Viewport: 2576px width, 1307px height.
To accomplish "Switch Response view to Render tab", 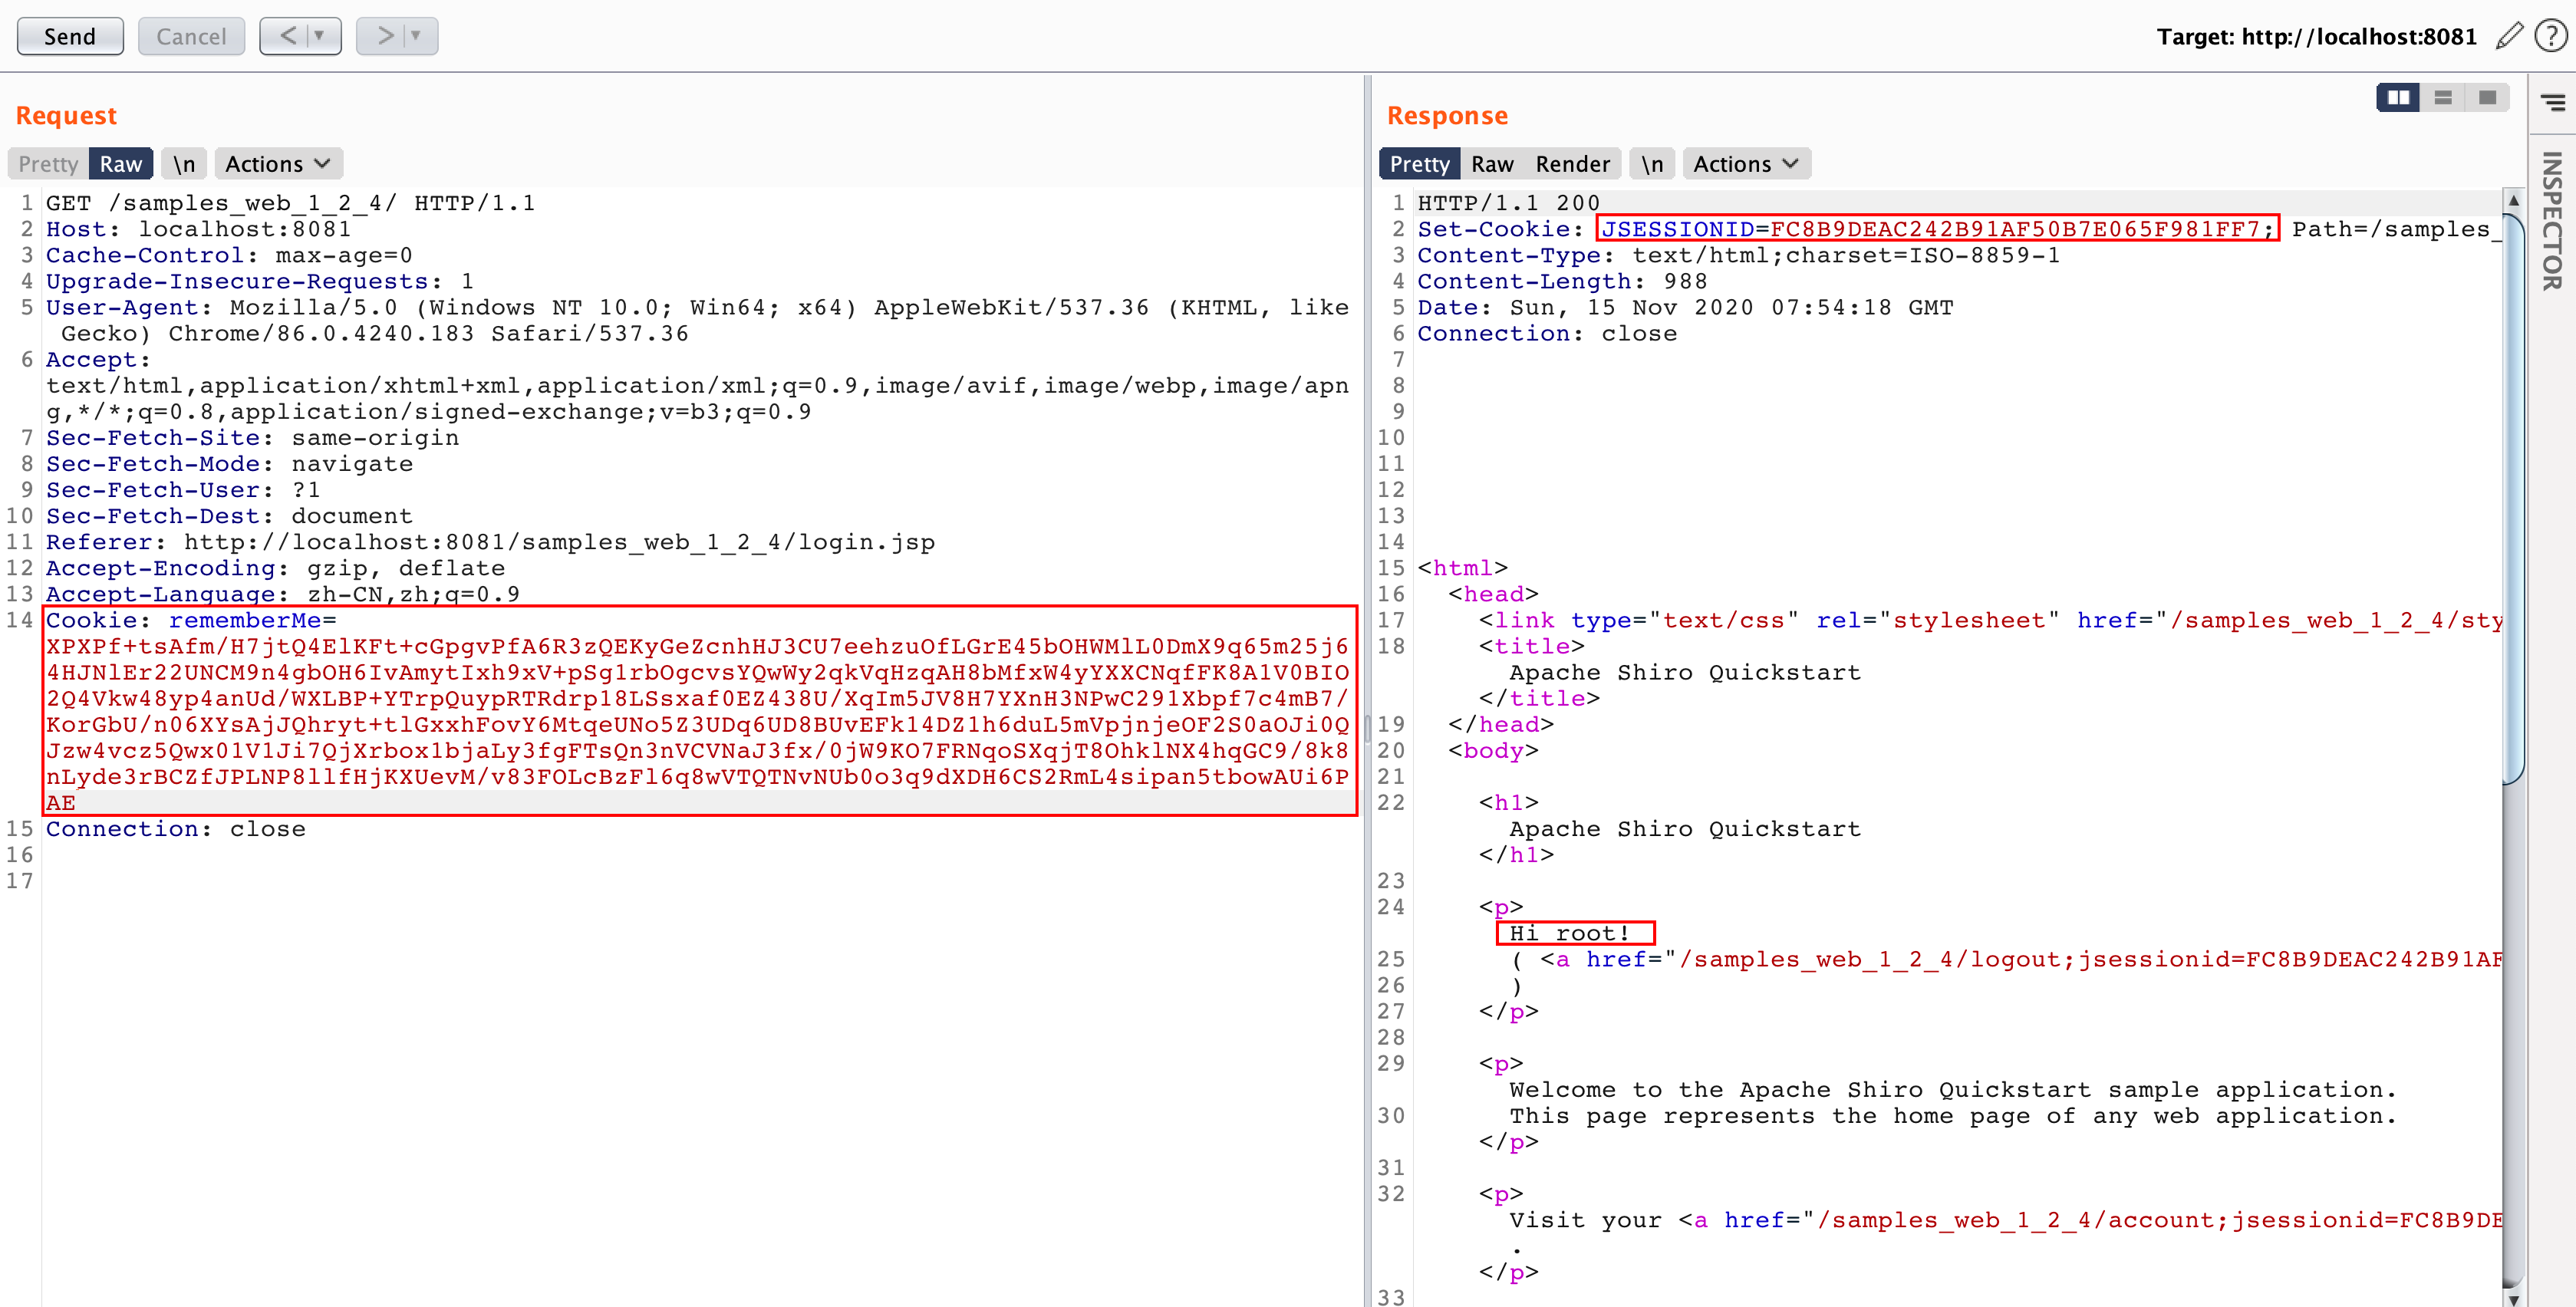I will pos(1572,164).
